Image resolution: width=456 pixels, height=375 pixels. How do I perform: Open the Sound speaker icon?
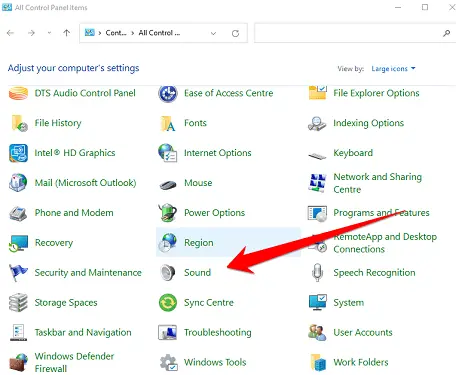point(168,272)
